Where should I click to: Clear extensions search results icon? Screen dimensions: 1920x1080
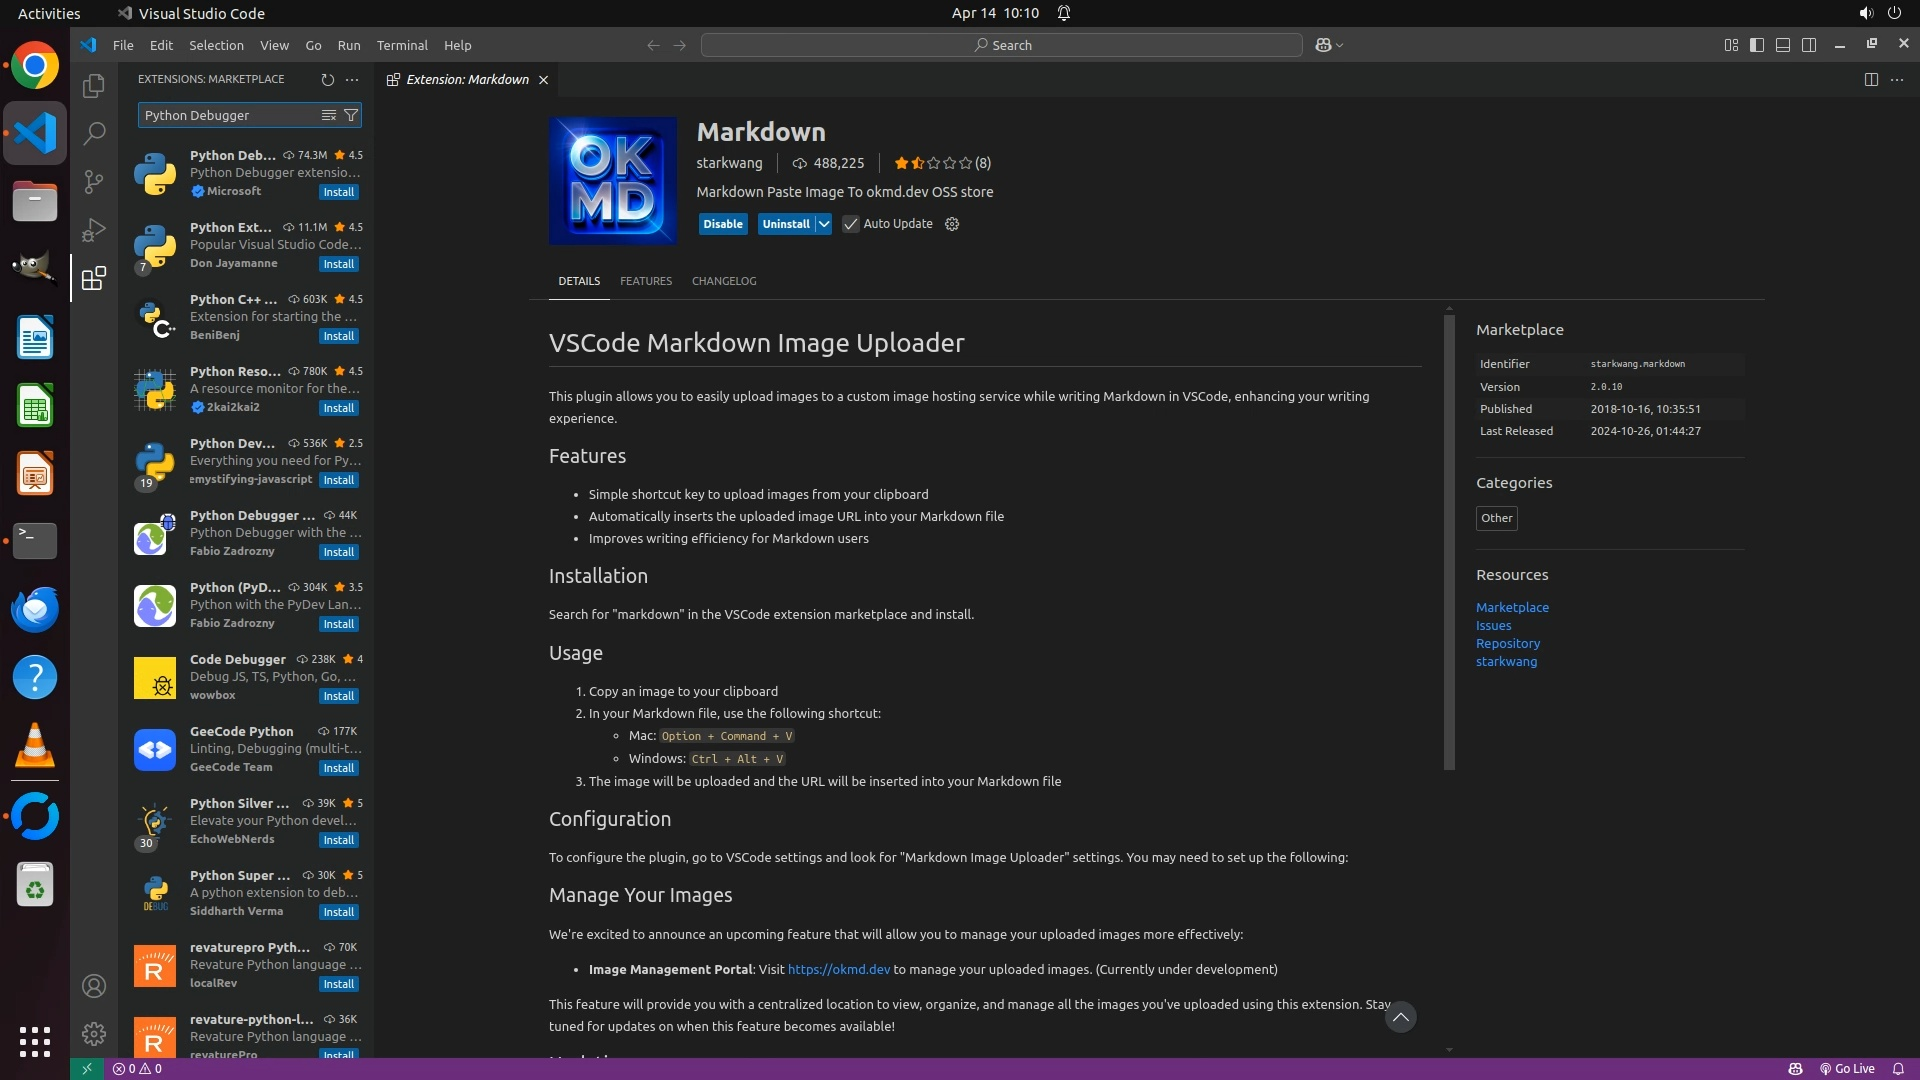(x=328, y=115)
